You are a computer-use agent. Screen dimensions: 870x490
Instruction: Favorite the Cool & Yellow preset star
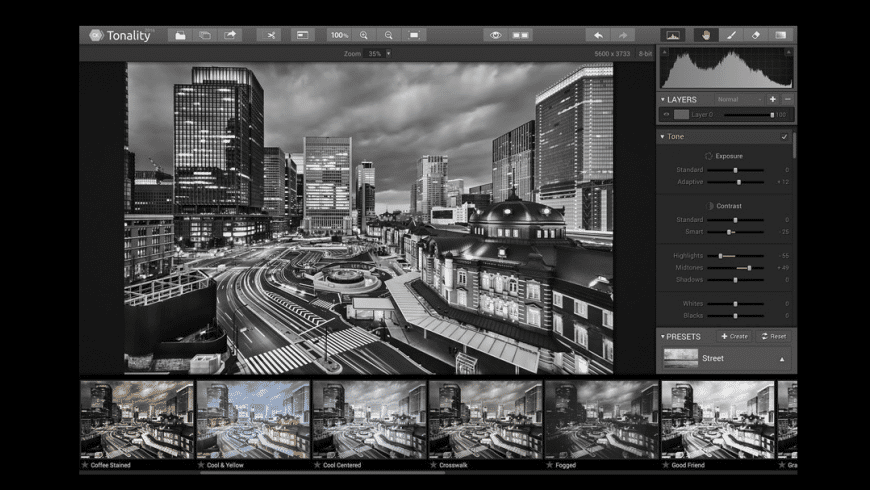(x=201, y=465)
